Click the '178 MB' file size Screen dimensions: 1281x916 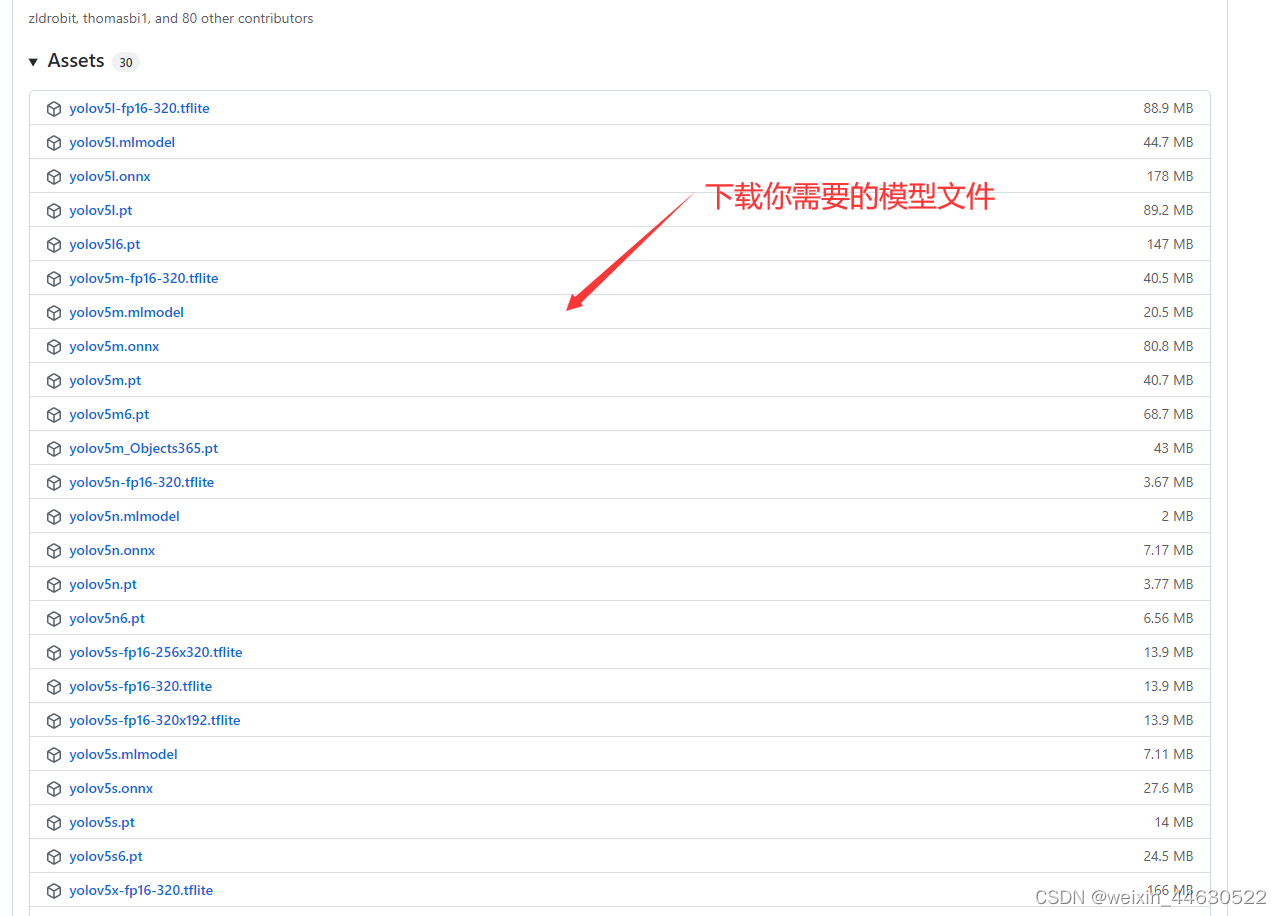point(1170,176)
